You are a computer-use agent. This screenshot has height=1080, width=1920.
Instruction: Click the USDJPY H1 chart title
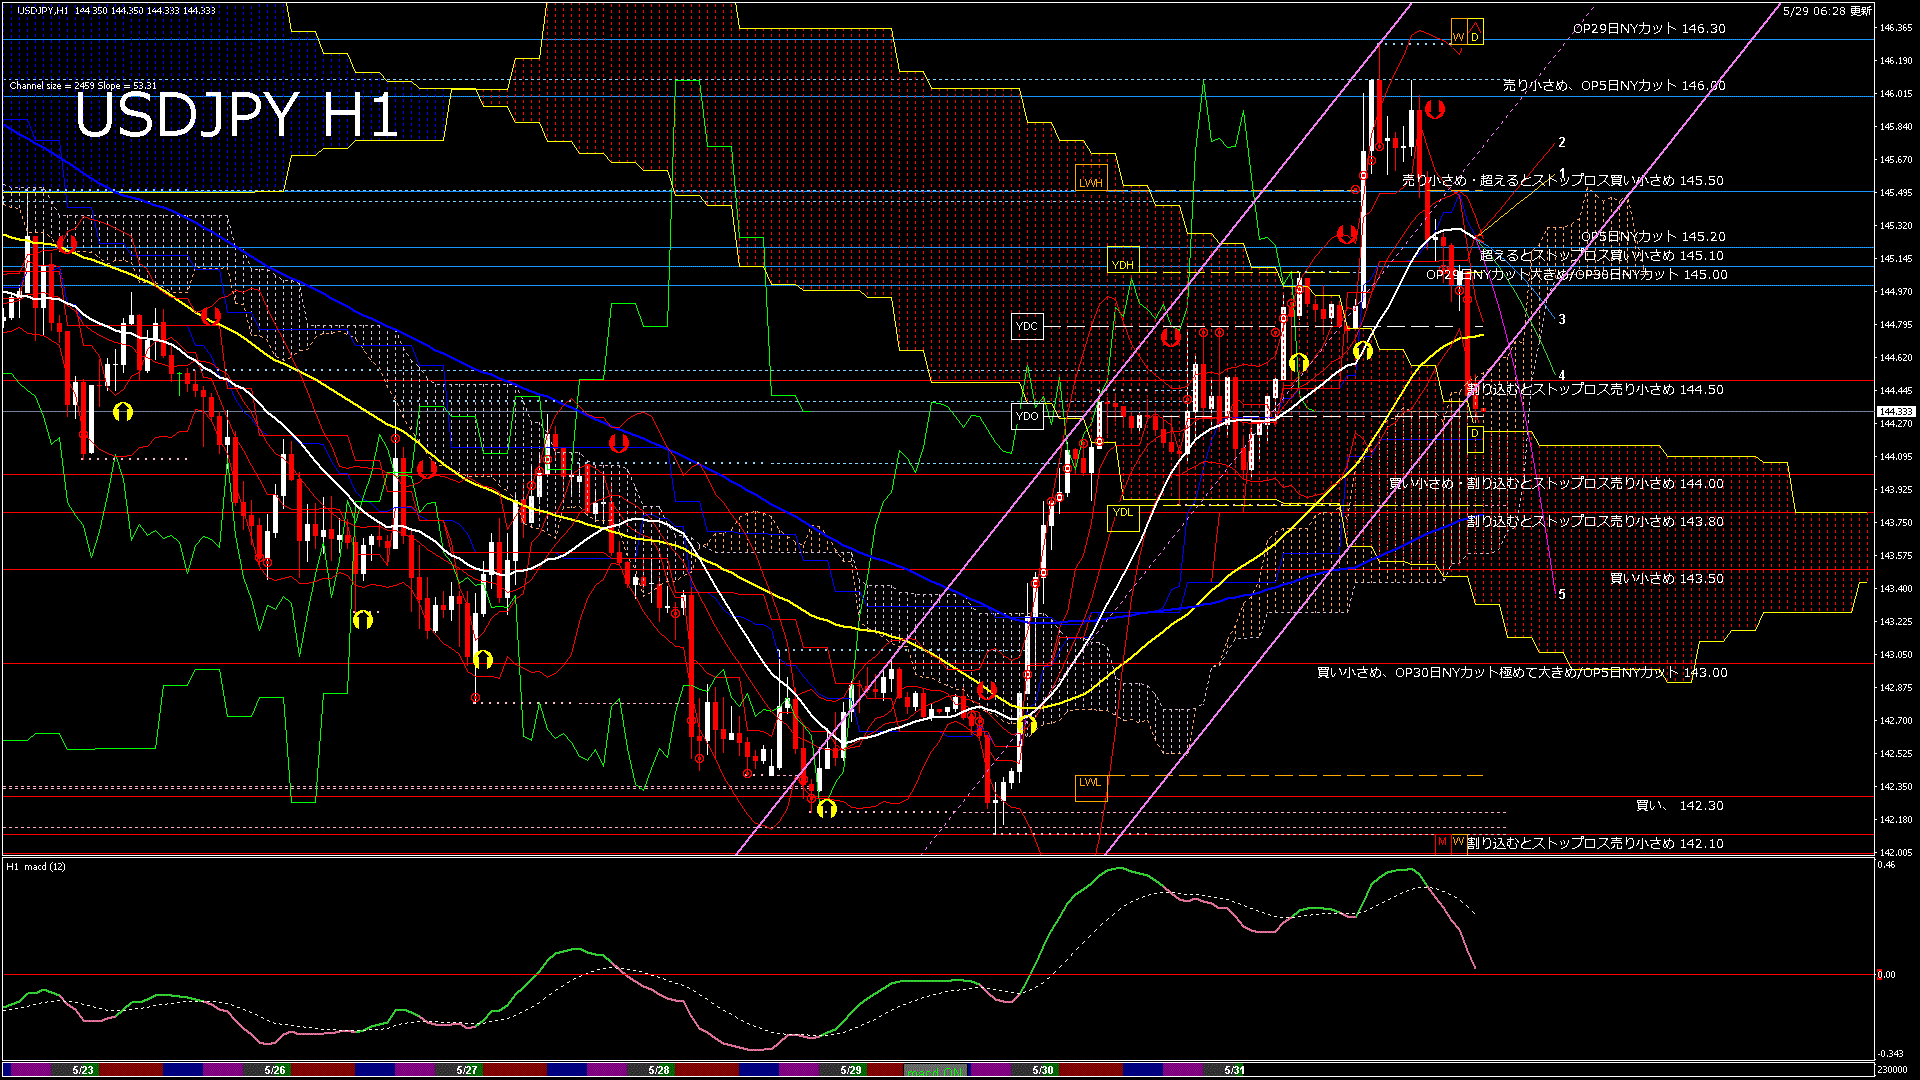[x=236, y=116]
